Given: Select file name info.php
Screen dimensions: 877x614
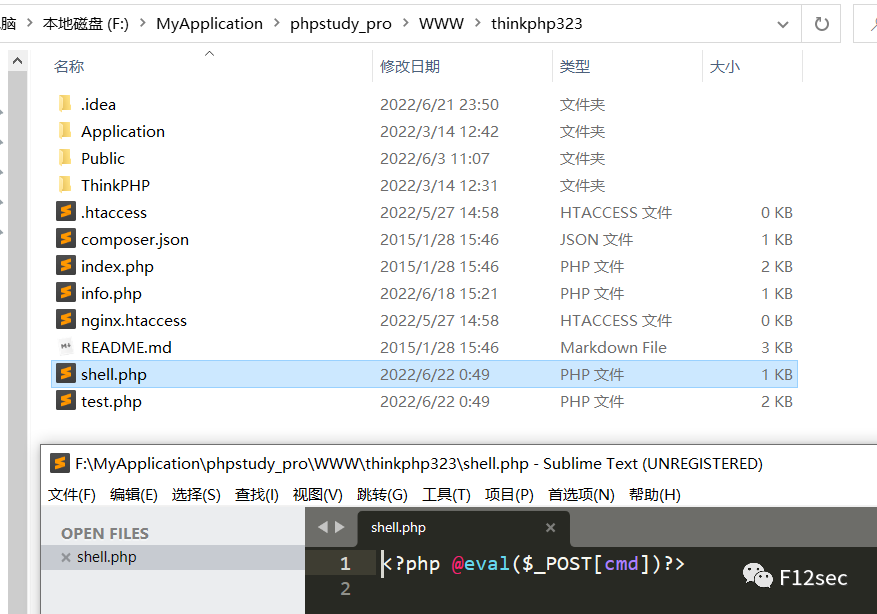Looking at the screenshot, I should [x=111, y=293].
